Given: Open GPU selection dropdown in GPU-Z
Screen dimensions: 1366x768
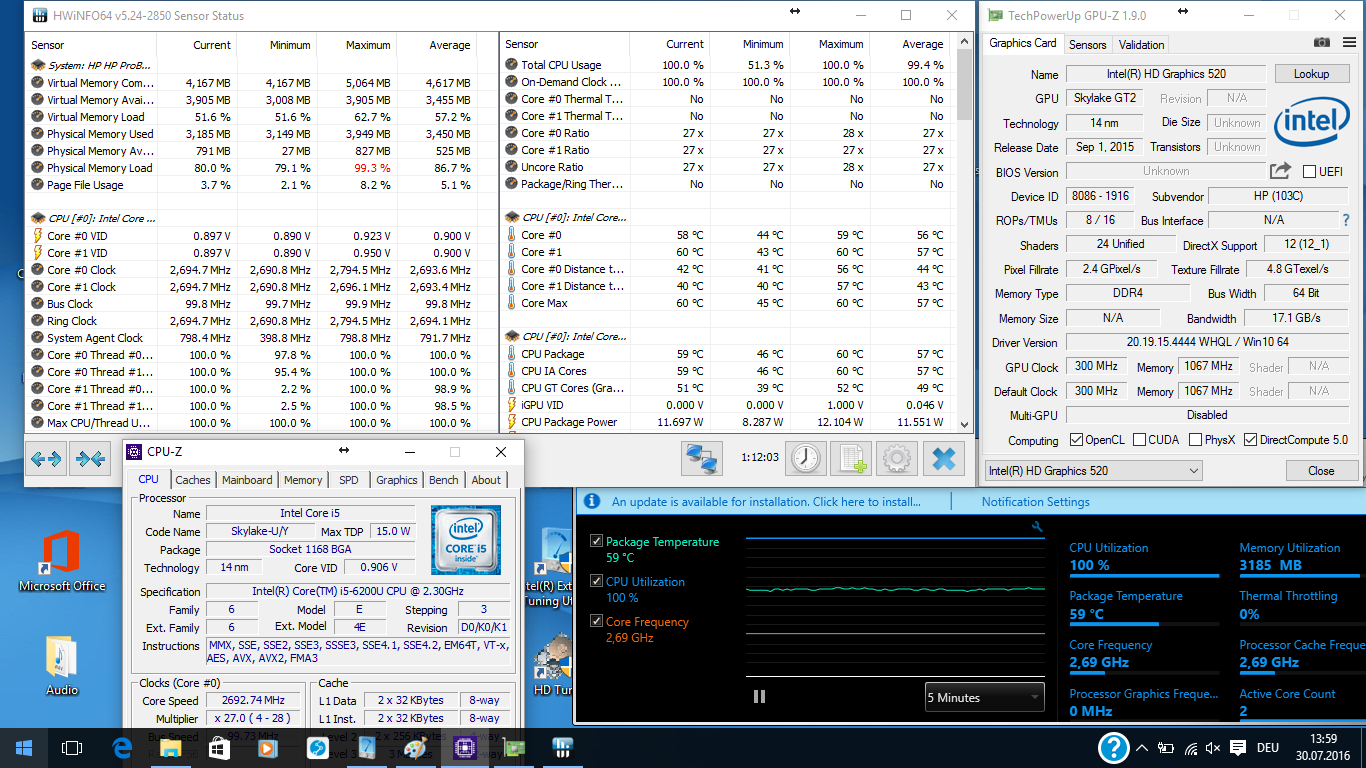Looking at the screenshot, I should 1093,471.
